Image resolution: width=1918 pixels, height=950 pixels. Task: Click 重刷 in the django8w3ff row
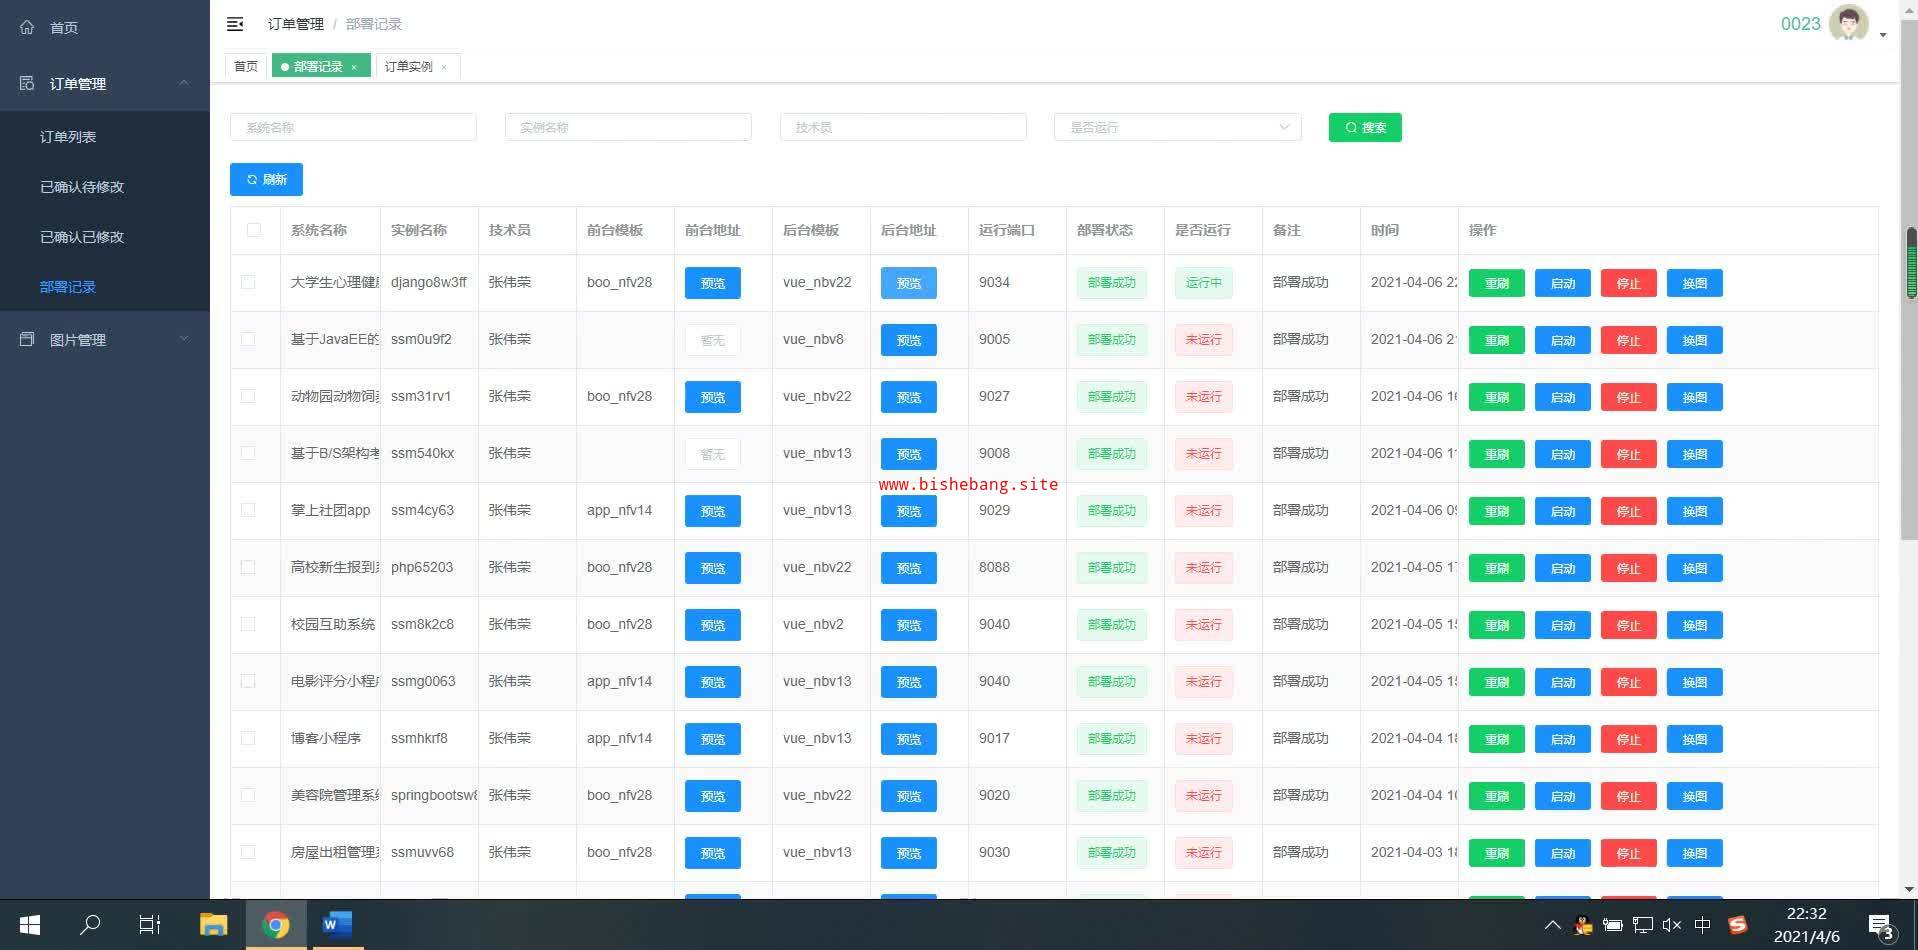[1497, 283]
